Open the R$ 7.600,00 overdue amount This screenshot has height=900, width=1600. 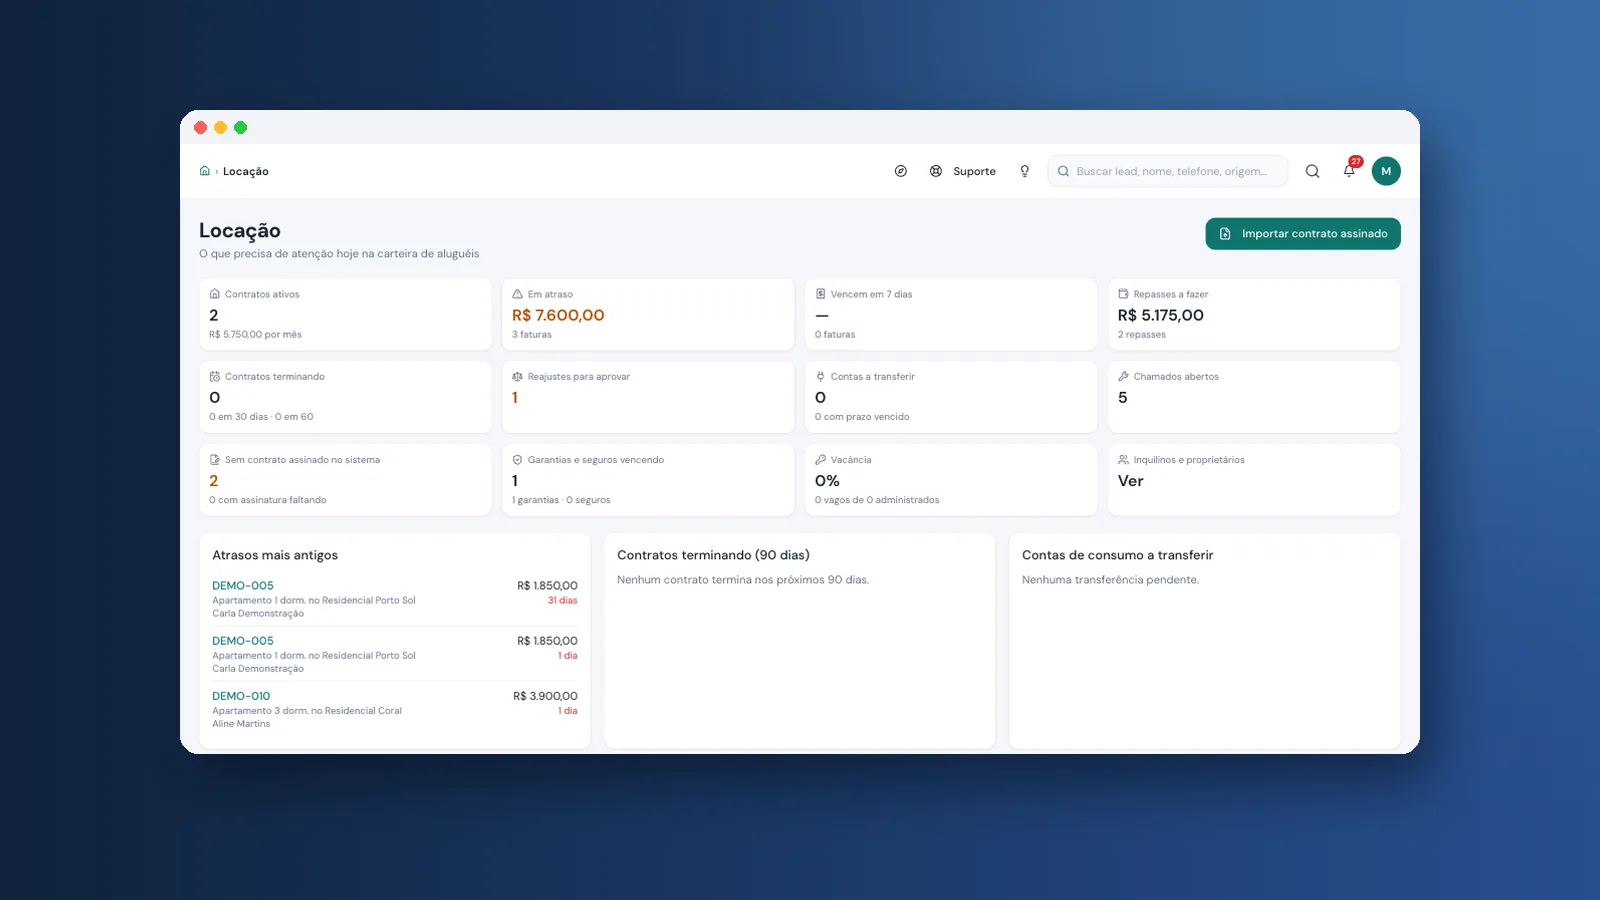point(558,315)
